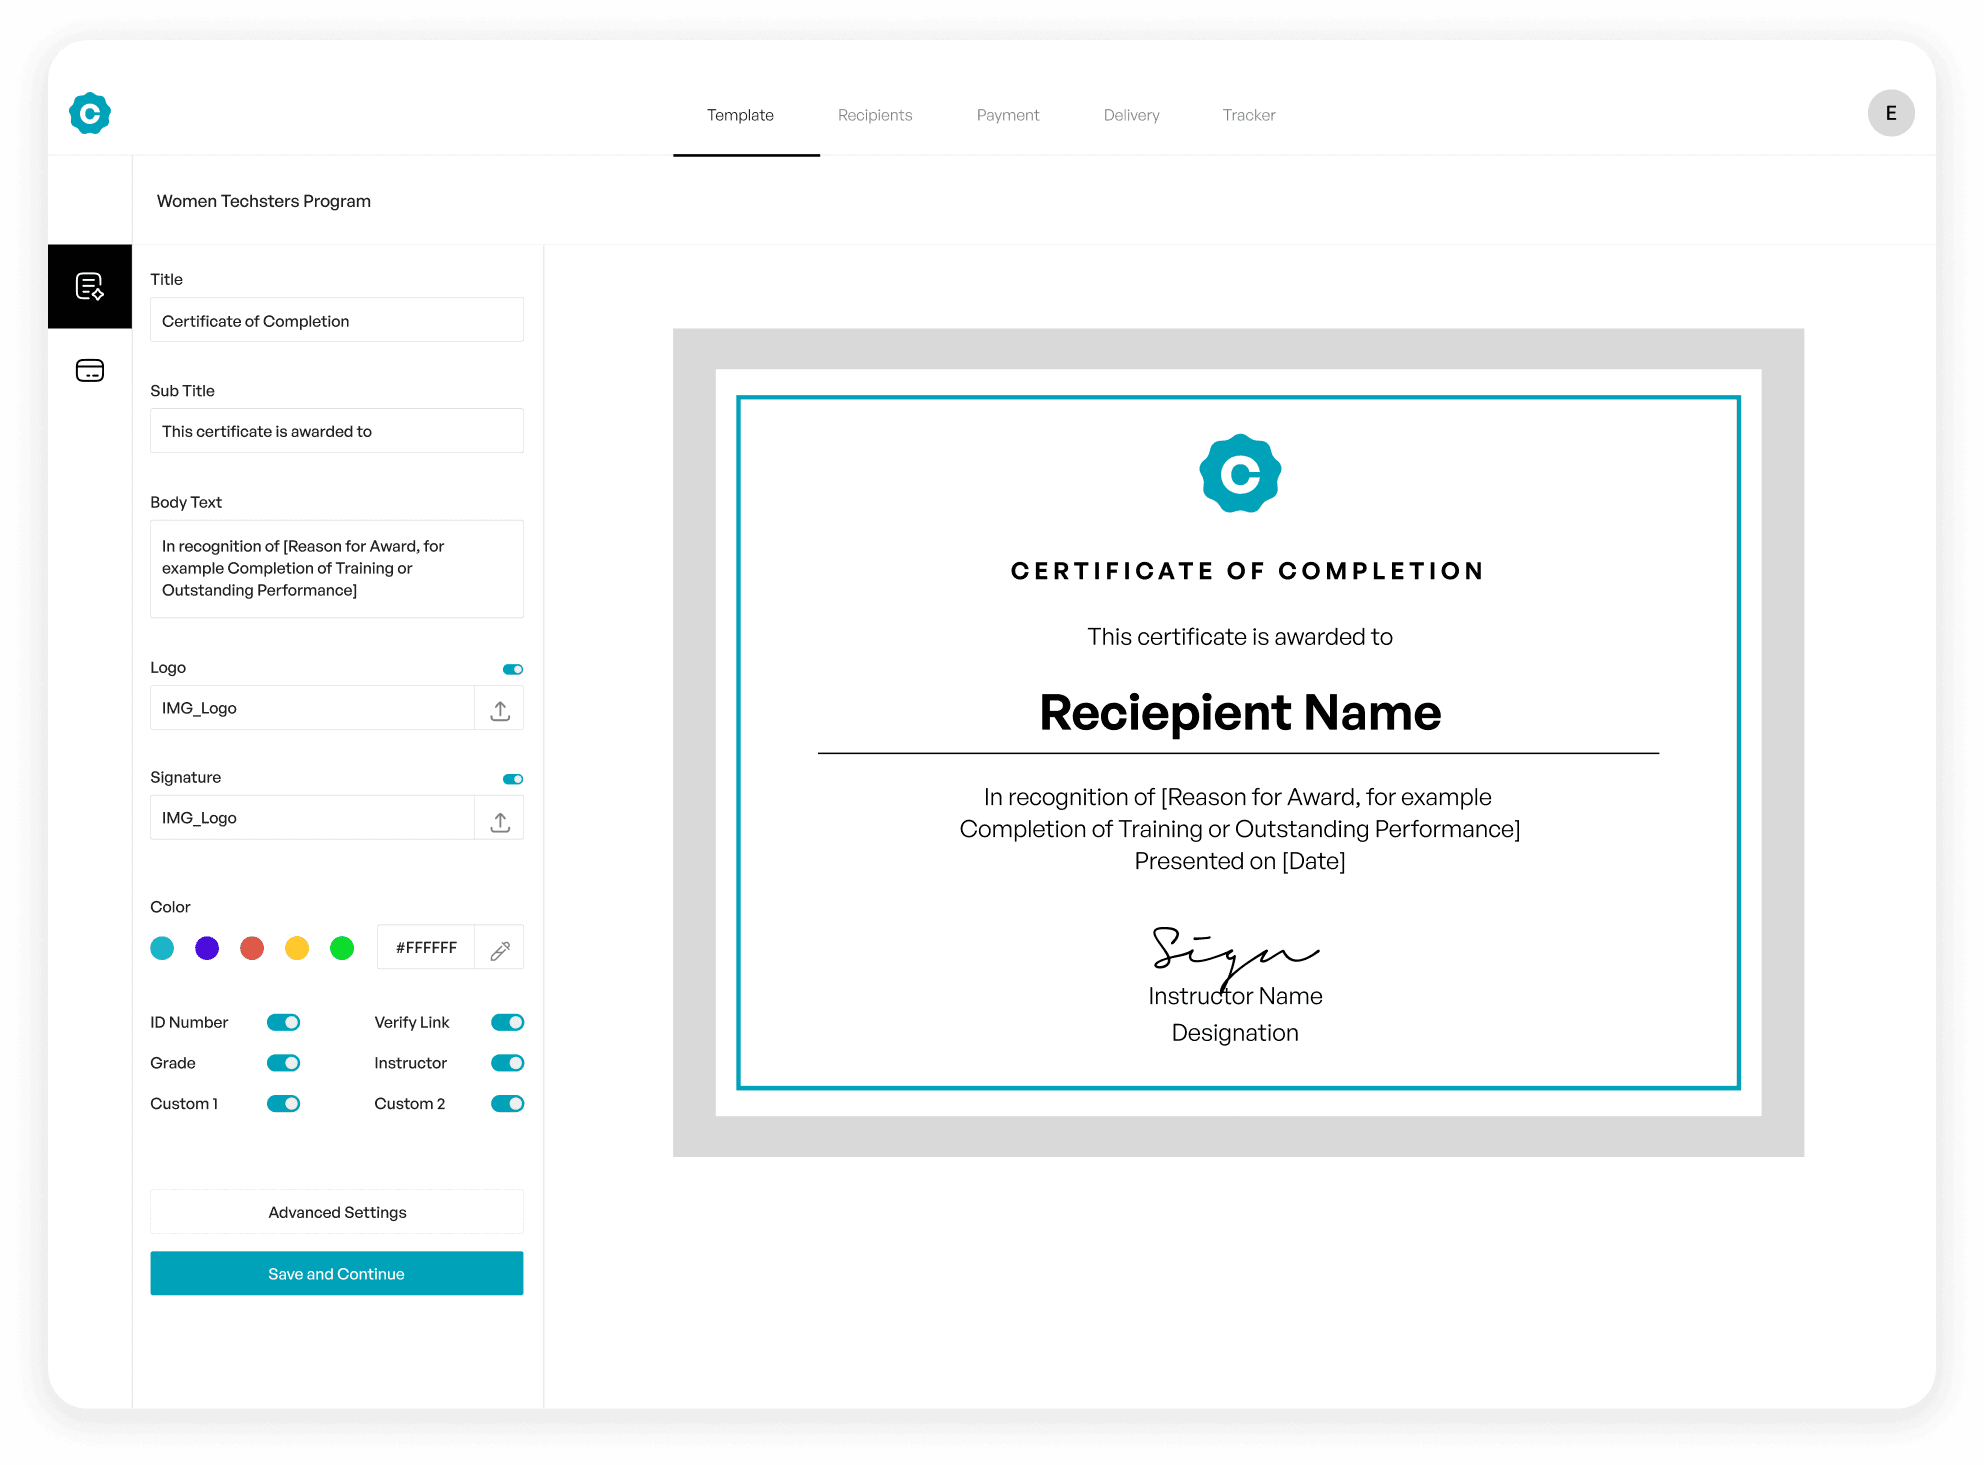Open the profile avatar menu labeled E
The image size is (1984, 1465).
pos(1891,113)
